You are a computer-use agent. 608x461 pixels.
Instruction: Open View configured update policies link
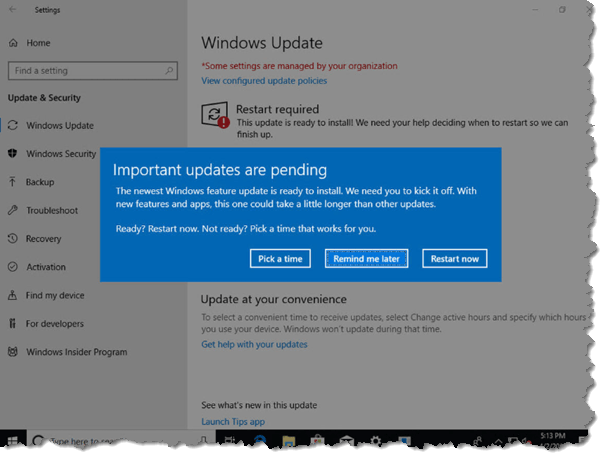[264, 81]
